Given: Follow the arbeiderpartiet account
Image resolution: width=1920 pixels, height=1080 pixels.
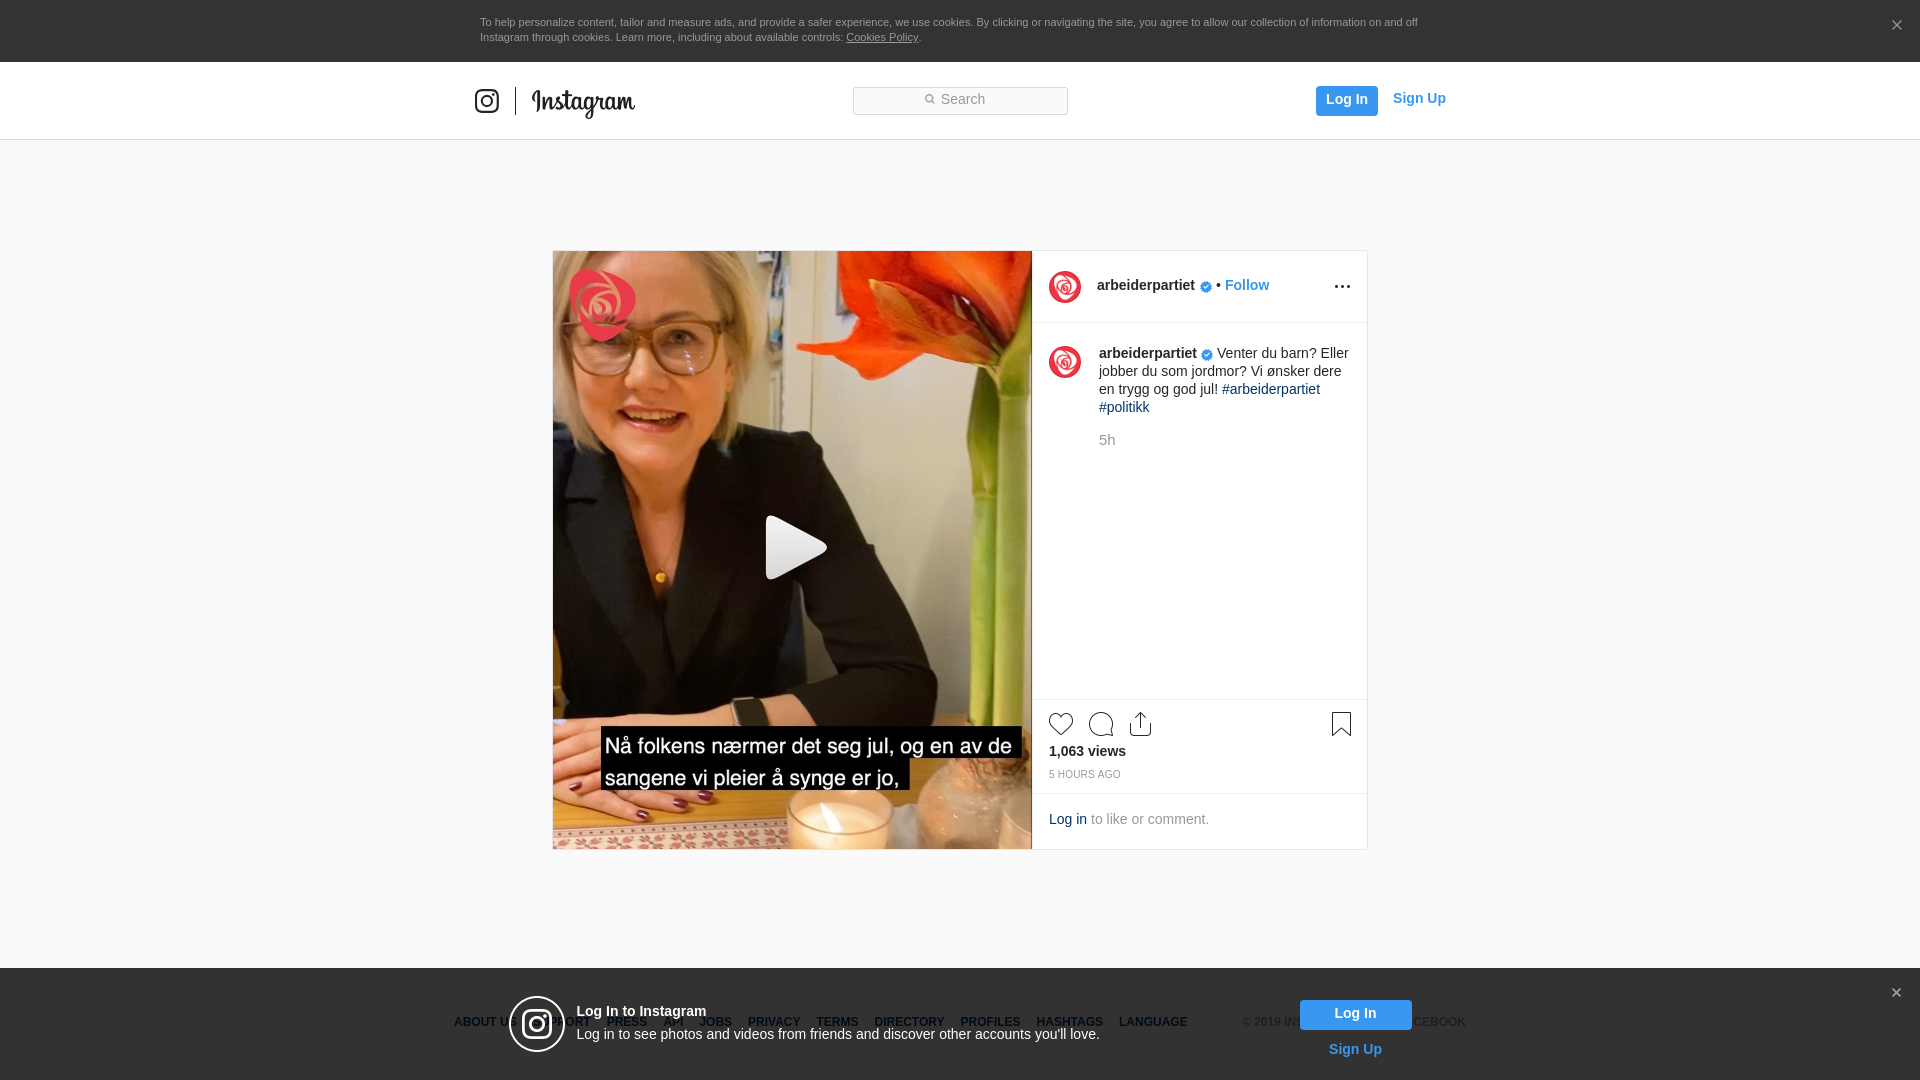Looking at the screenshot, I should (1246, 285).
